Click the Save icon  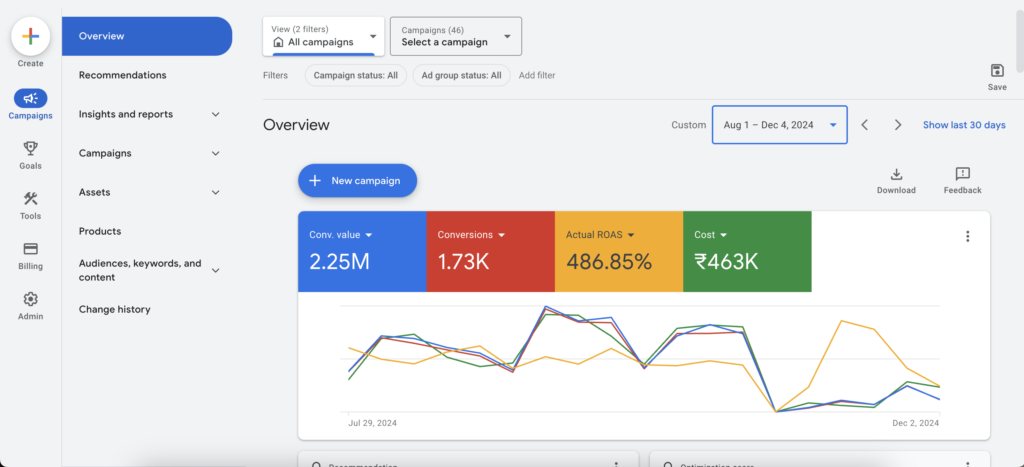point(996,71)
